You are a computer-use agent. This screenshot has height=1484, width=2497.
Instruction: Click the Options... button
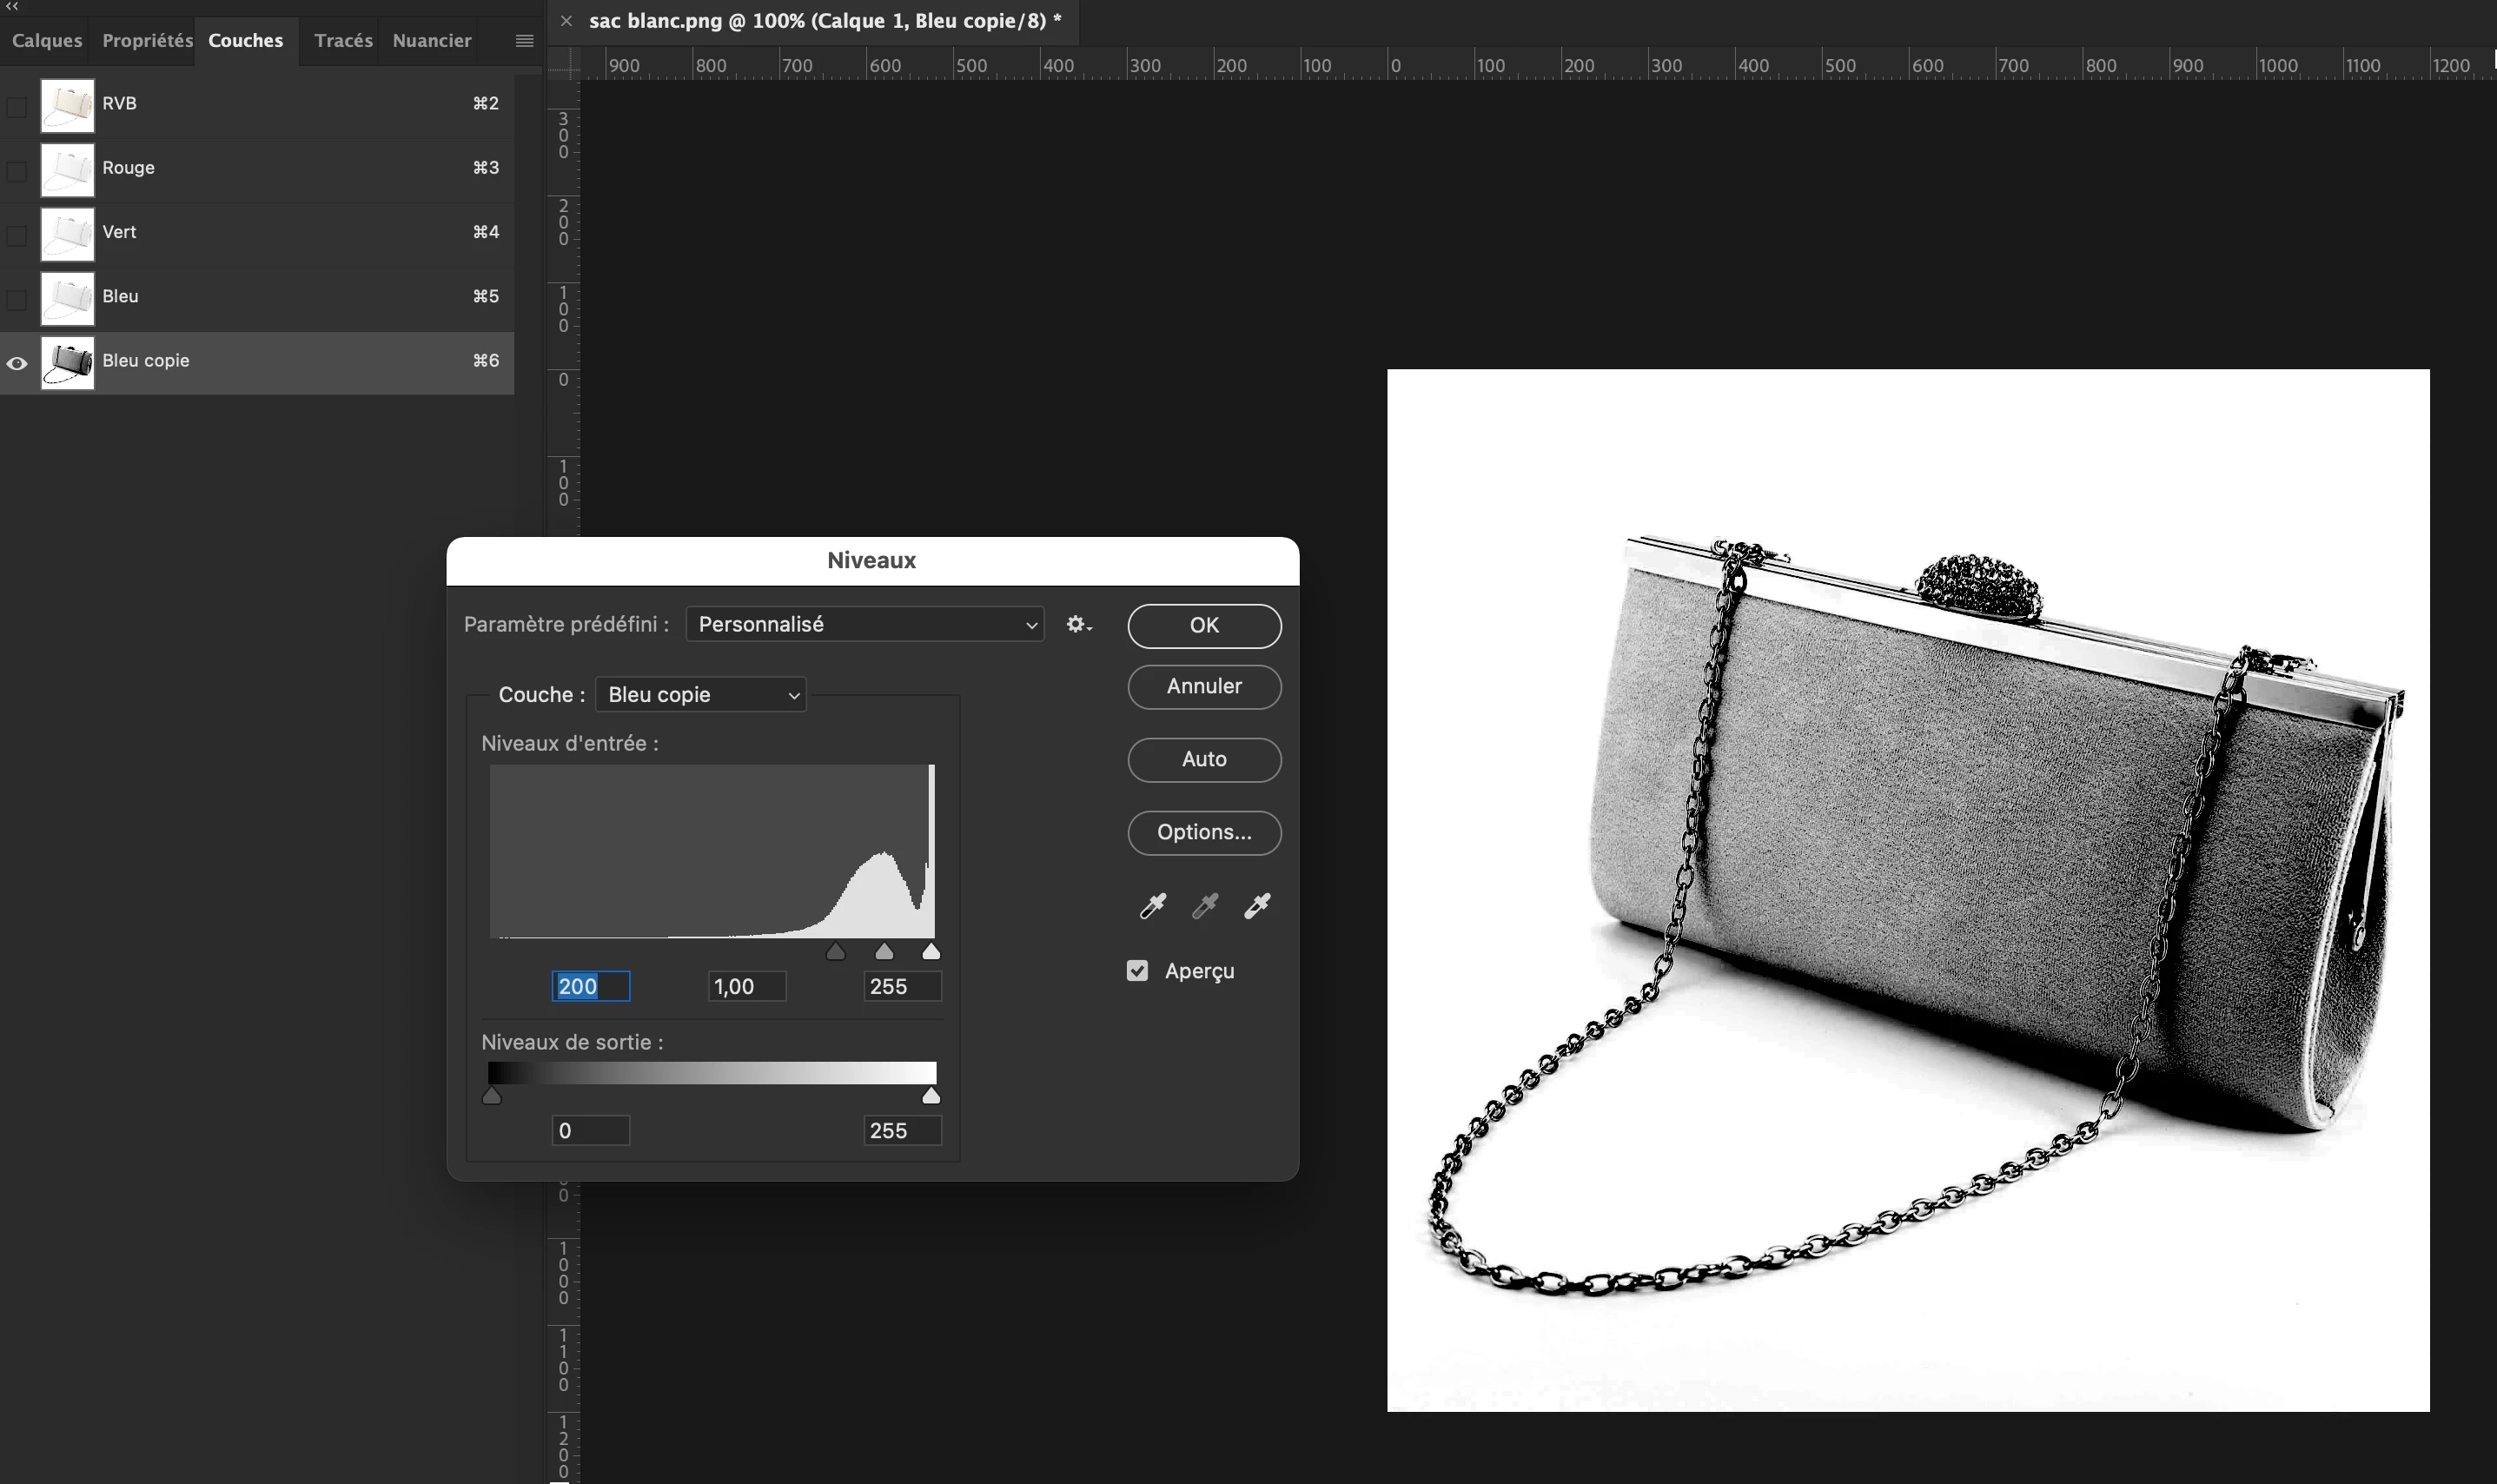point(1203,832)
